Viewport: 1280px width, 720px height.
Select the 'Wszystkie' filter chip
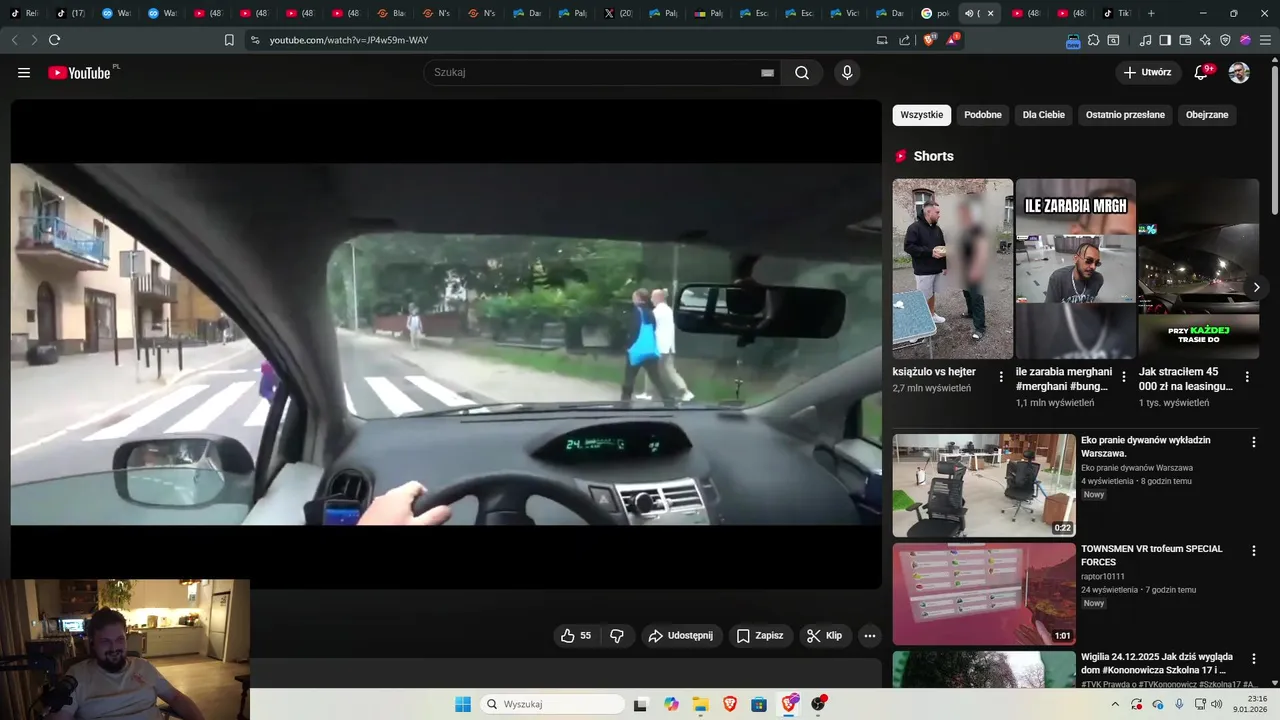tap(922, 115)
